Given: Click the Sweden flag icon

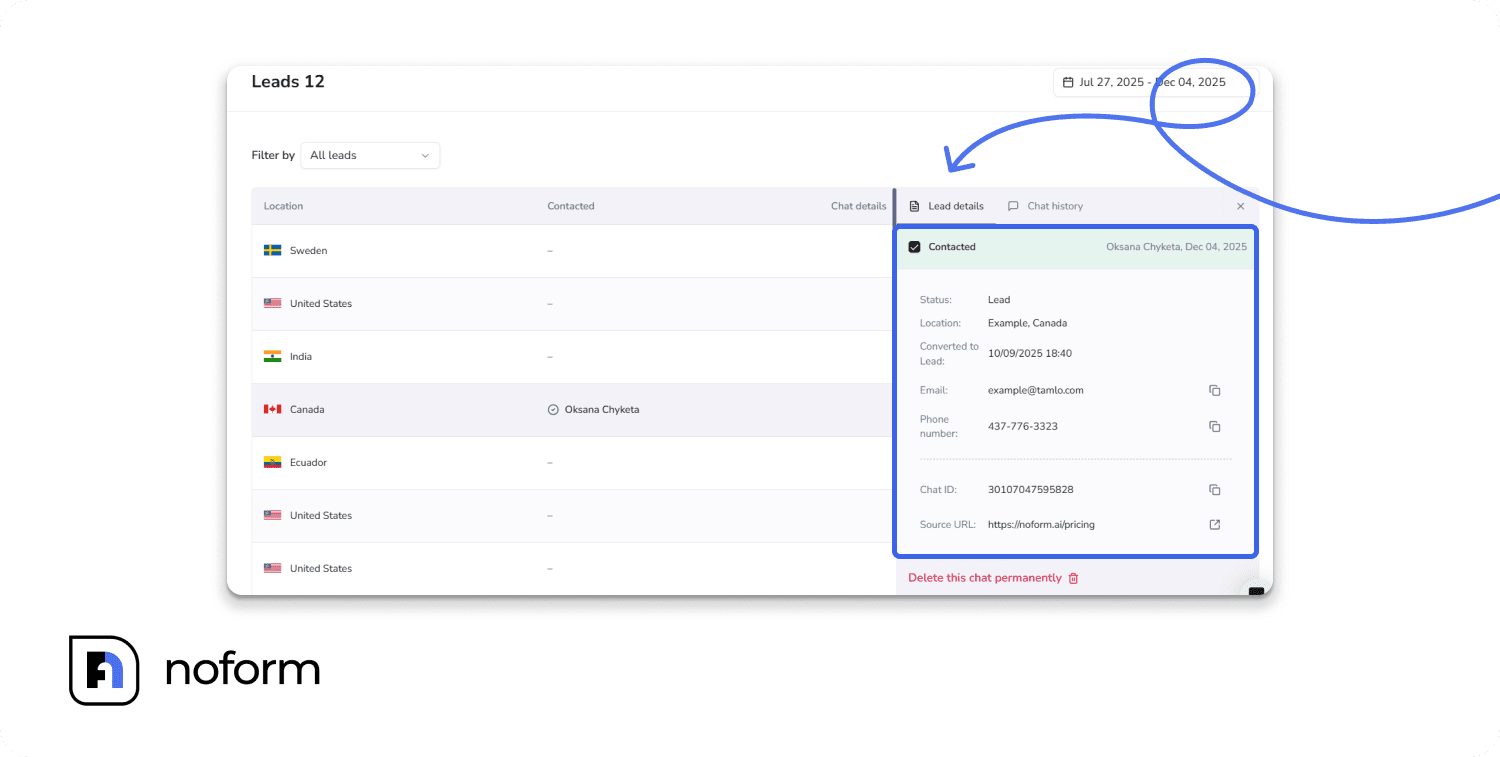Looking at the screenshot, I should tap(271, 250).
